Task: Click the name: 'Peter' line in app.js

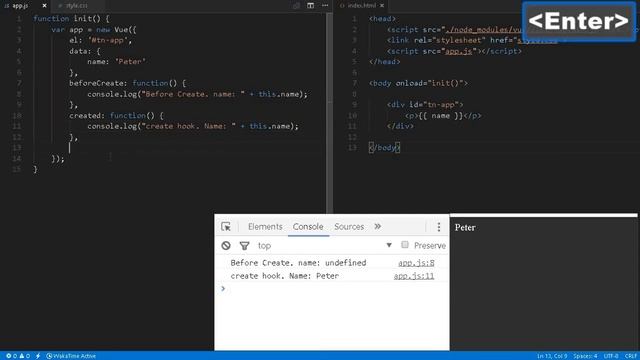Action: (x=116, y=62)
